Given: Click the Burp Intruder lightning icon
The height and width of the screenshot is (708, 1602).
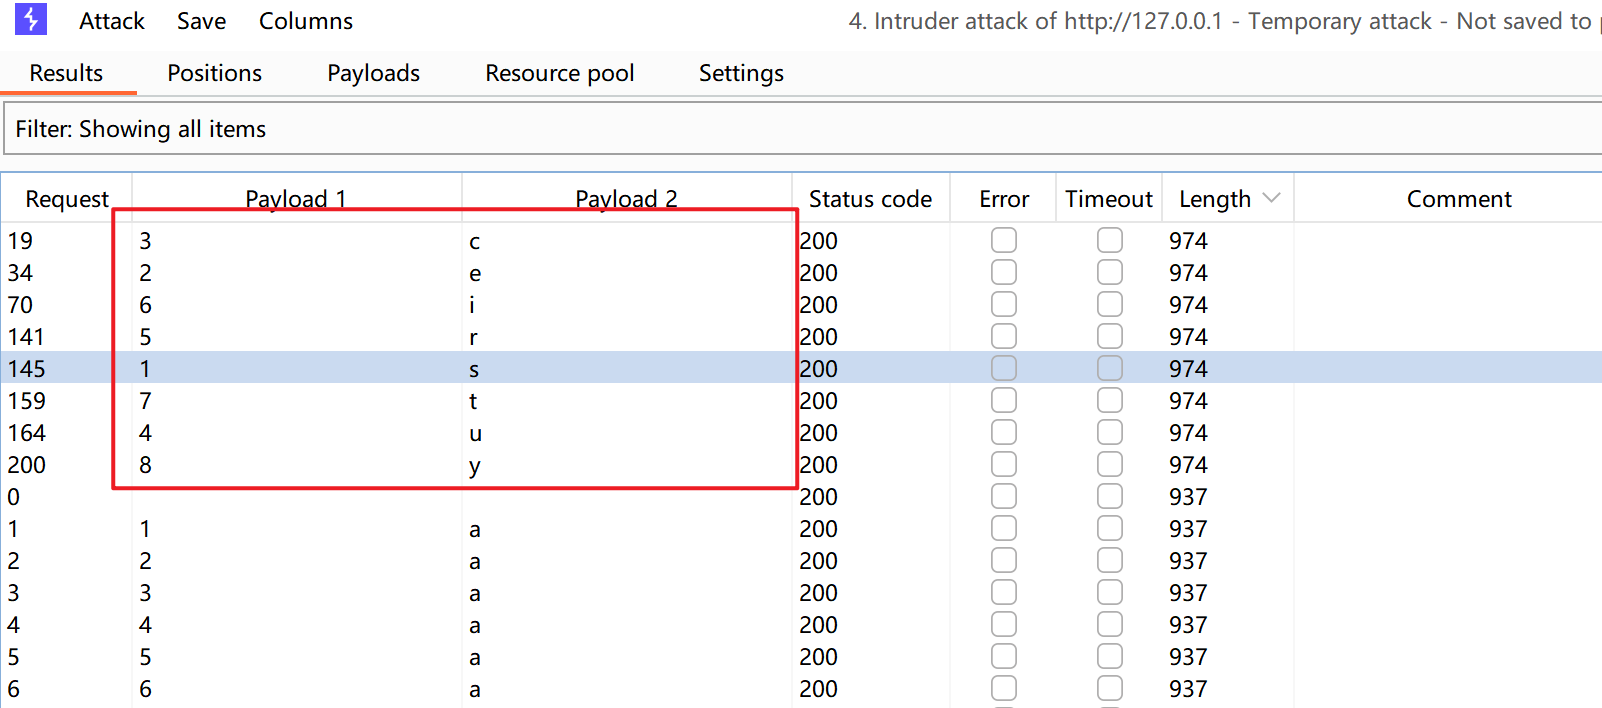Looking at the screenshot, I should (31, 20).
